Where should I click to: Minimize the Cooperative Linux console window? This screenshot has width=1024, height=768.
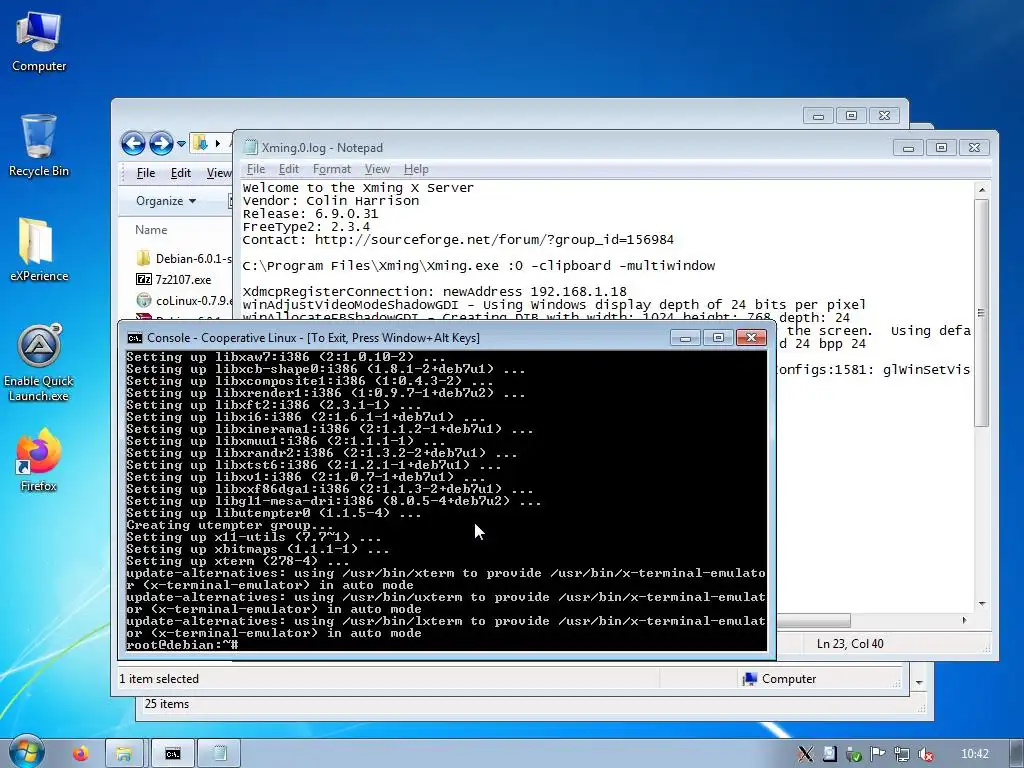(x=685, y=338)
